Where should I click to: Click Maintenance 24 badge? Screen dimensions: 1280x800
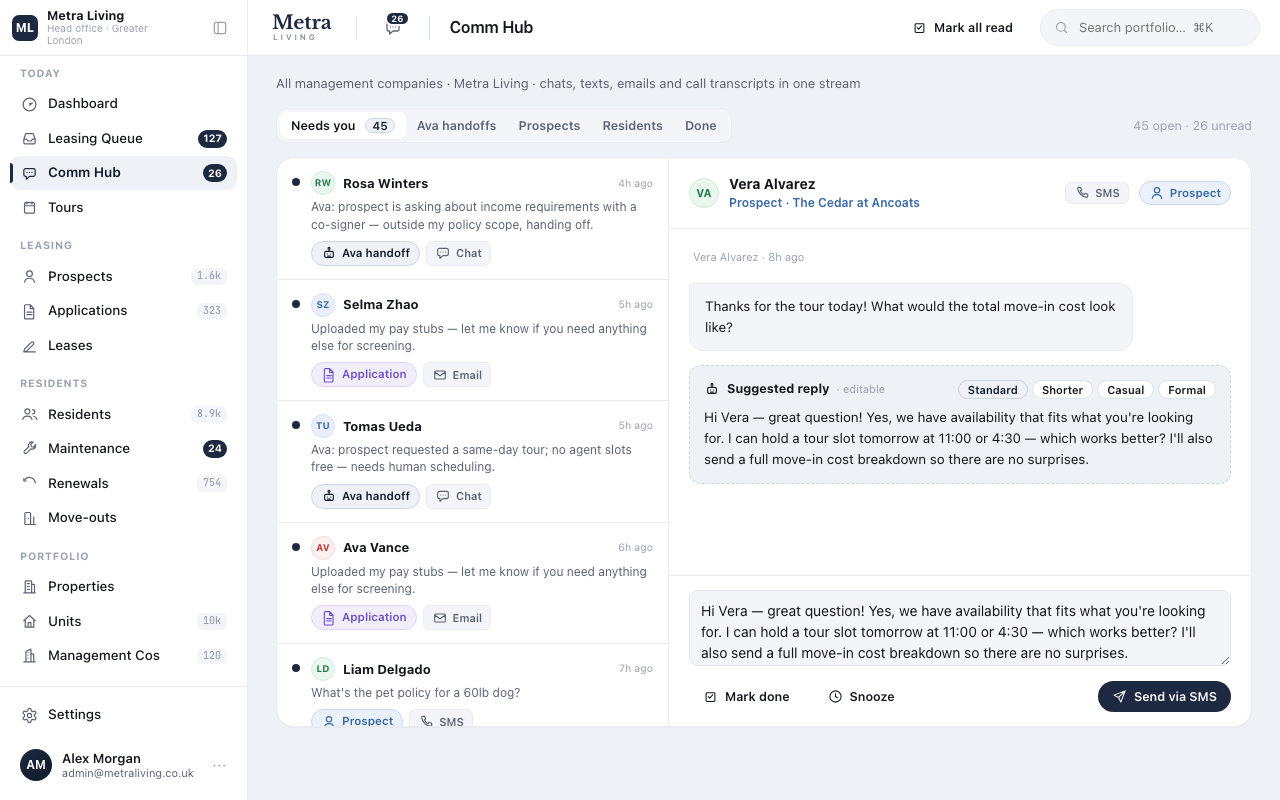215,449
